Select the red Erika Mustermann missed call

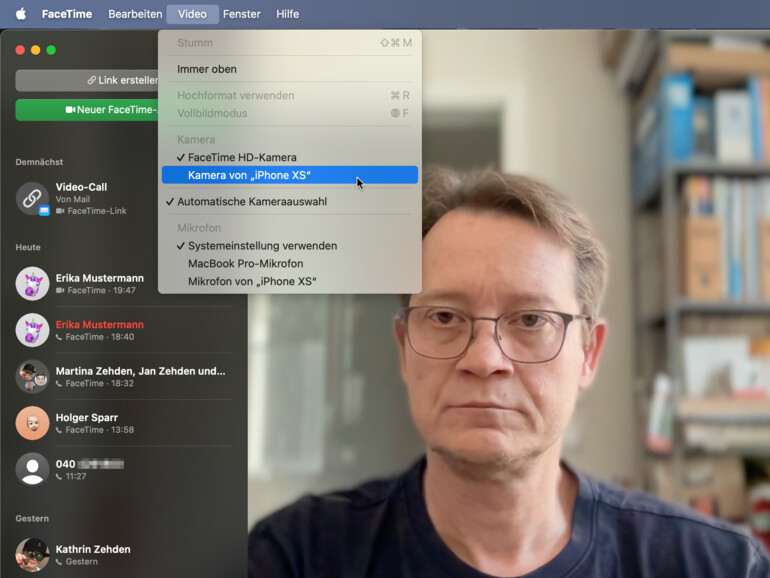pos(123,330)
